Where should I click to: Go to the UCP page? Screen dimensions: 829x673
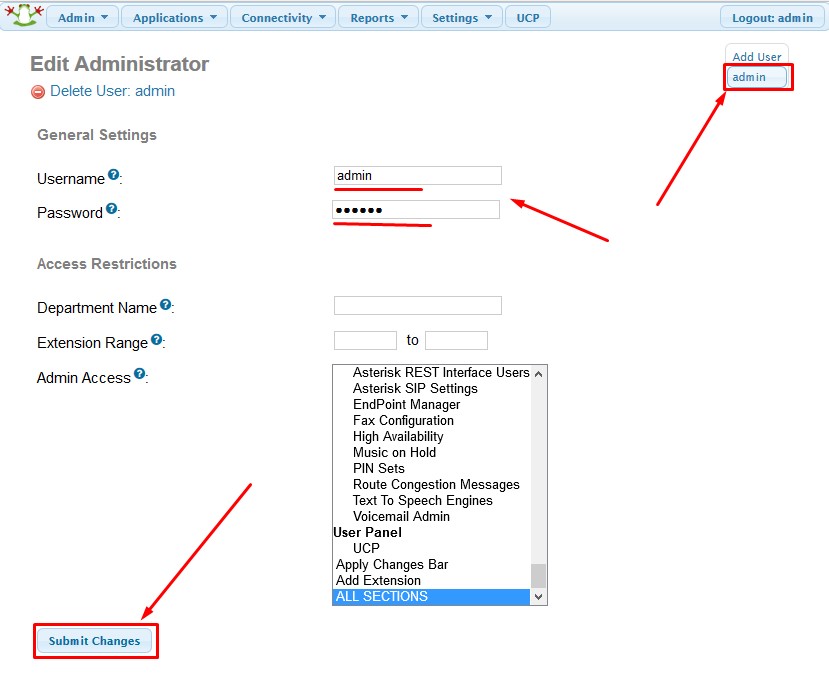pos(528,18)
